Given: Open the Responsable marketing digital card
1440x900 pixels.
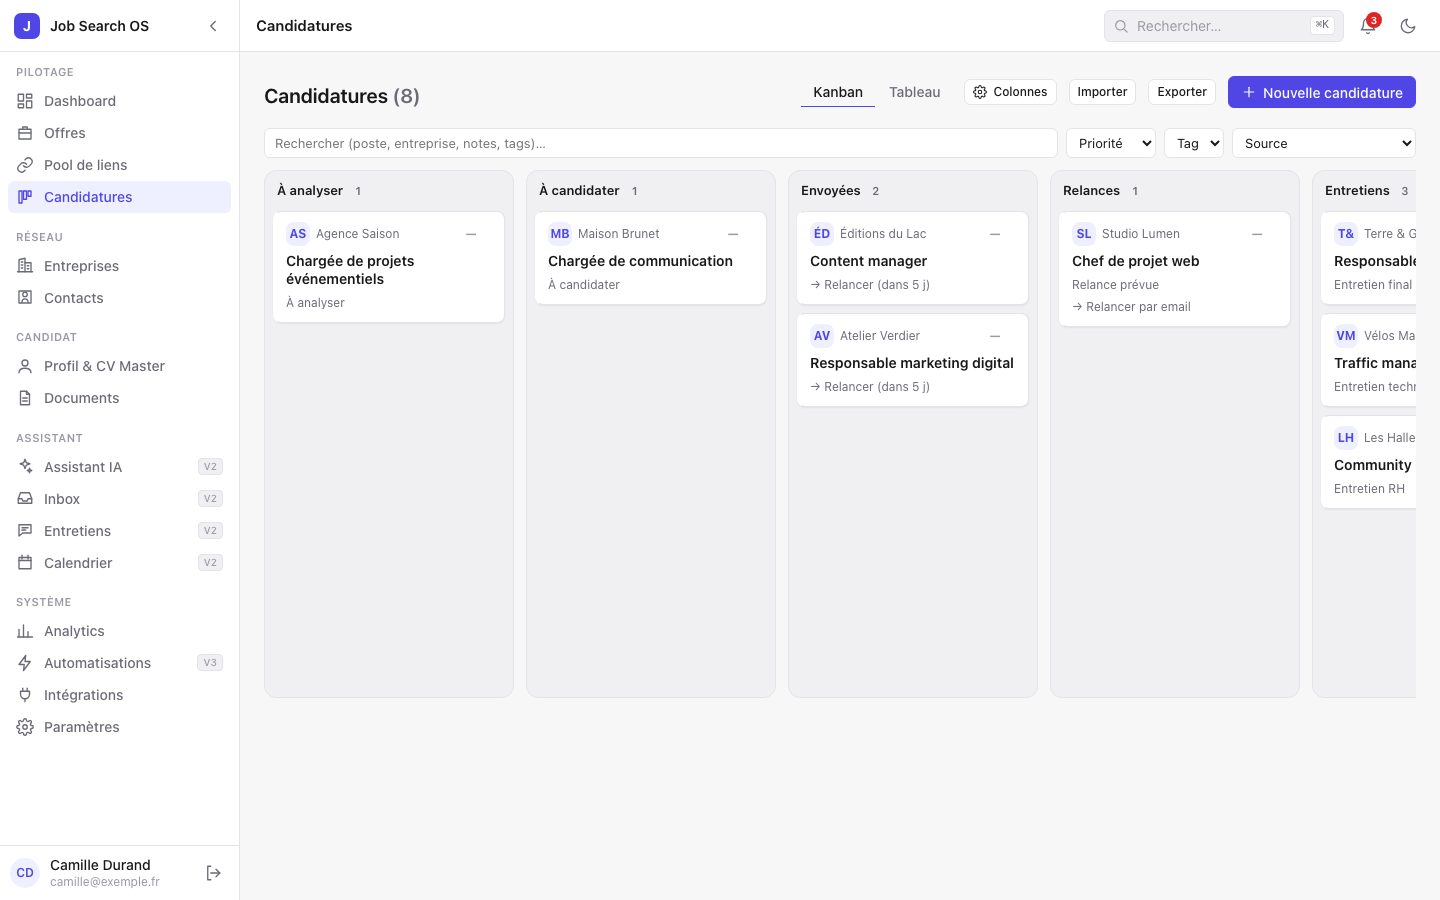Looking at the screenshot, I should 912,360.
